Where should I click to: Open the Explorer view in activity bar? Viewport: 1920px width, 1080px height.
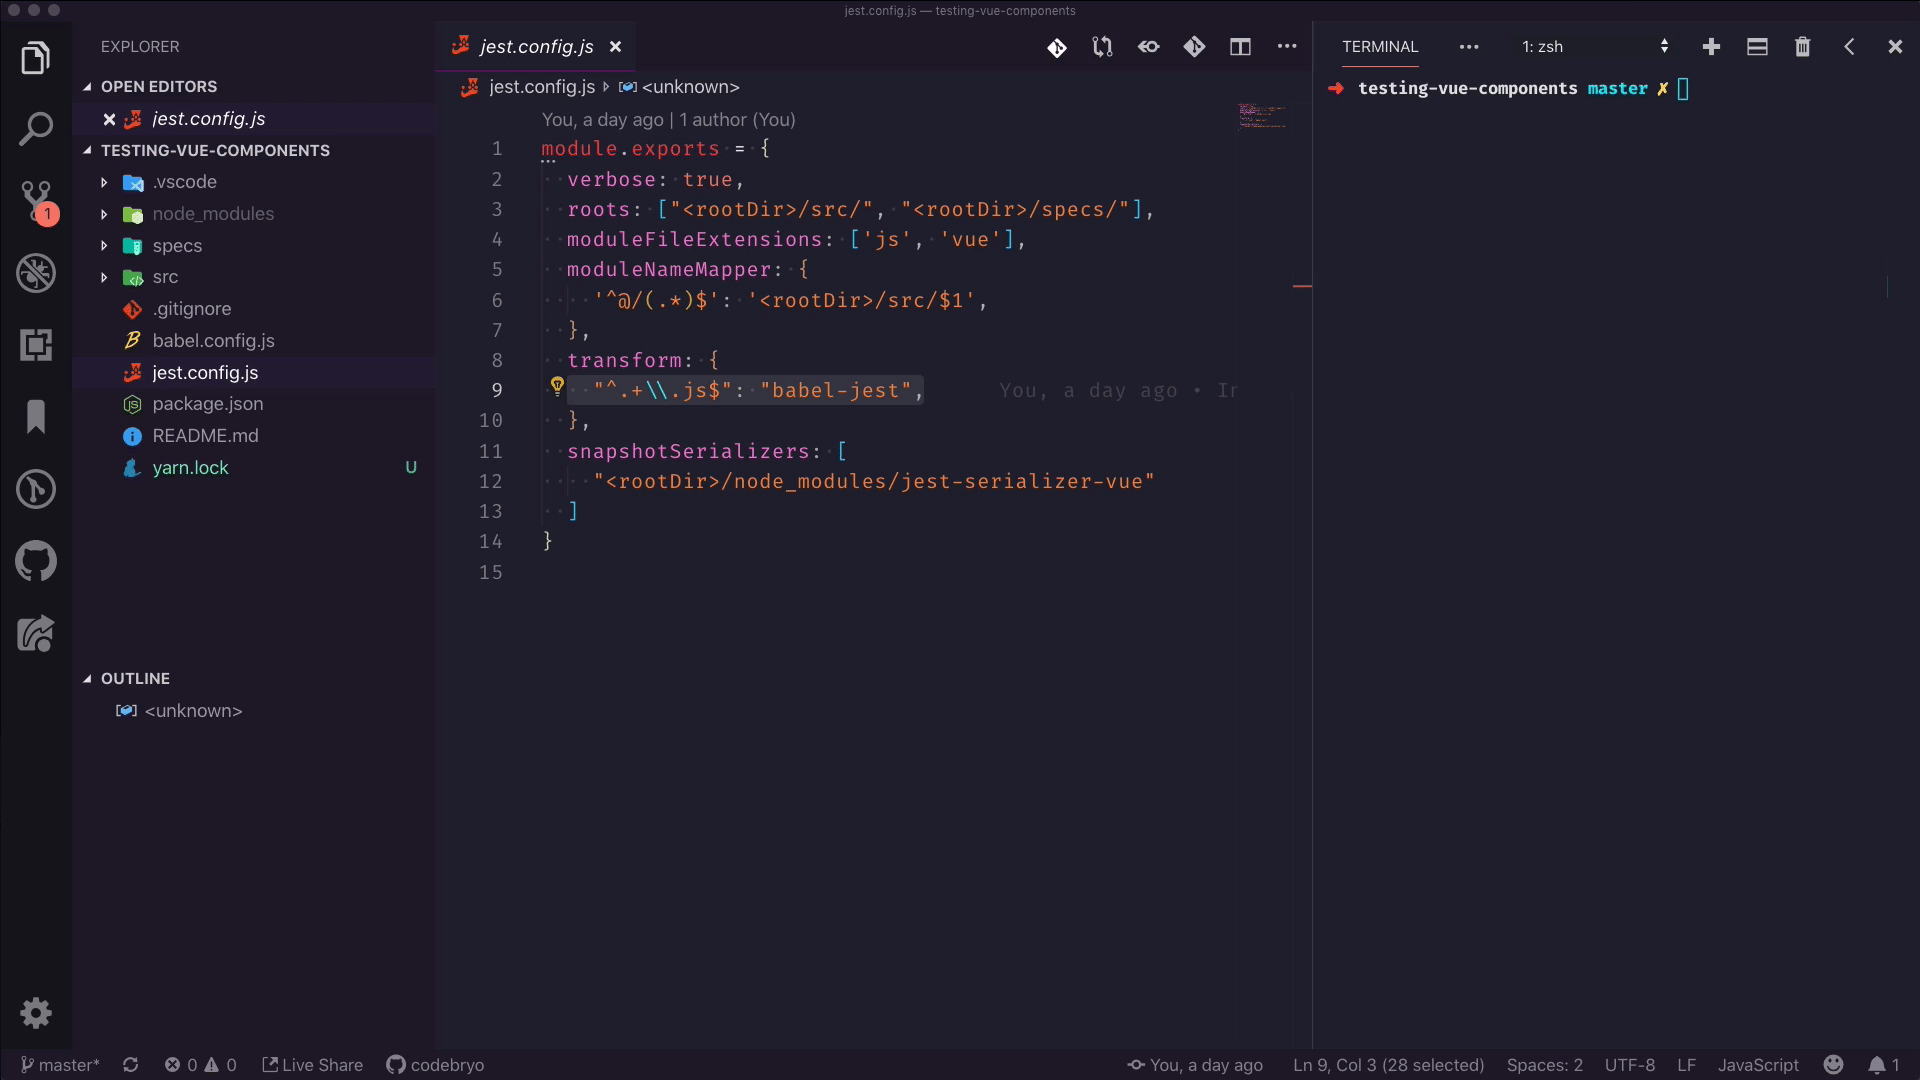[36, 58]
